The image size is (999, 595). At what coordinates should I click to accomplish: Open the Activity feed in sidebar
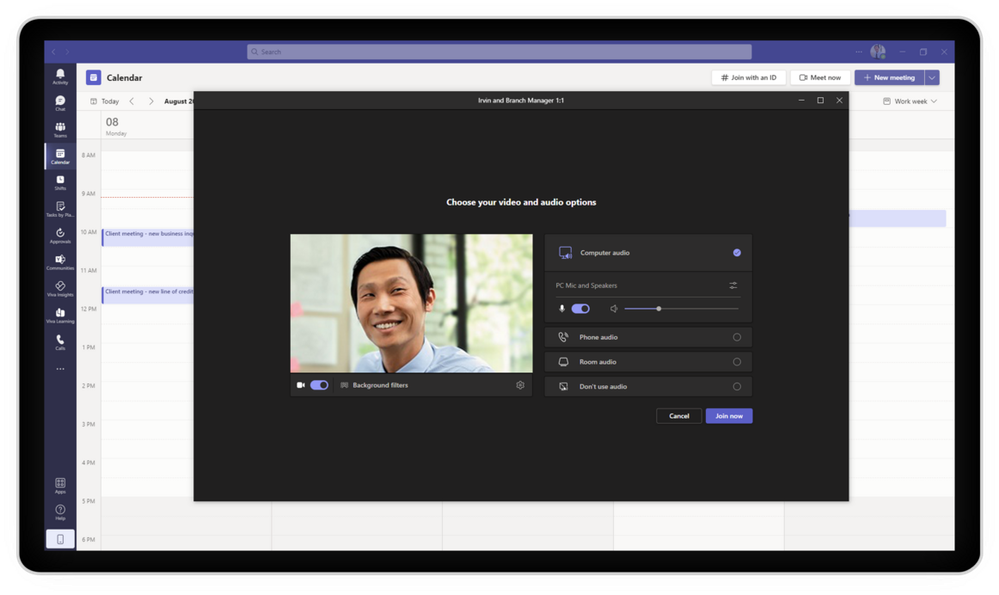[60, 76]
